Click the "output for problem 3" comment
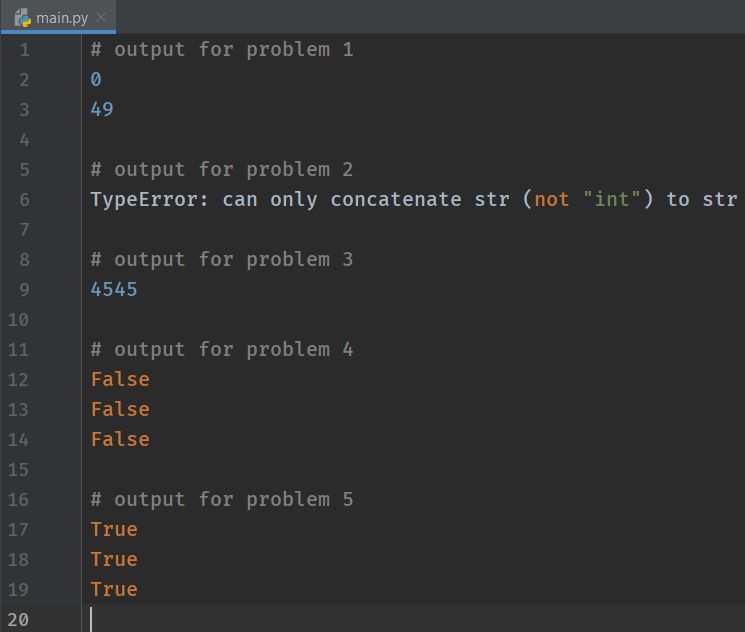Image resolution: width=745 pixels, height=632 pixels. coord(221,259)
